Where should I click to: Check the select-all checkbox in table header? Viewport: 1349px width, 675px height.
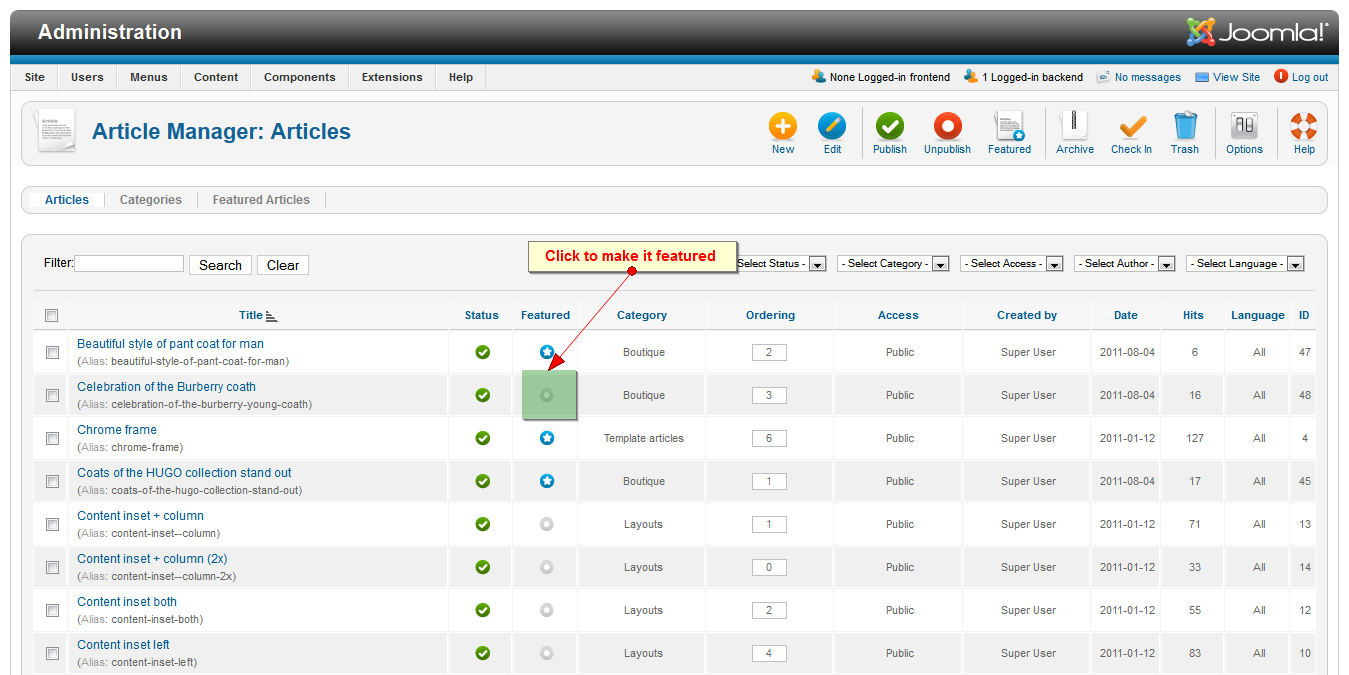[x=52, y=315]
